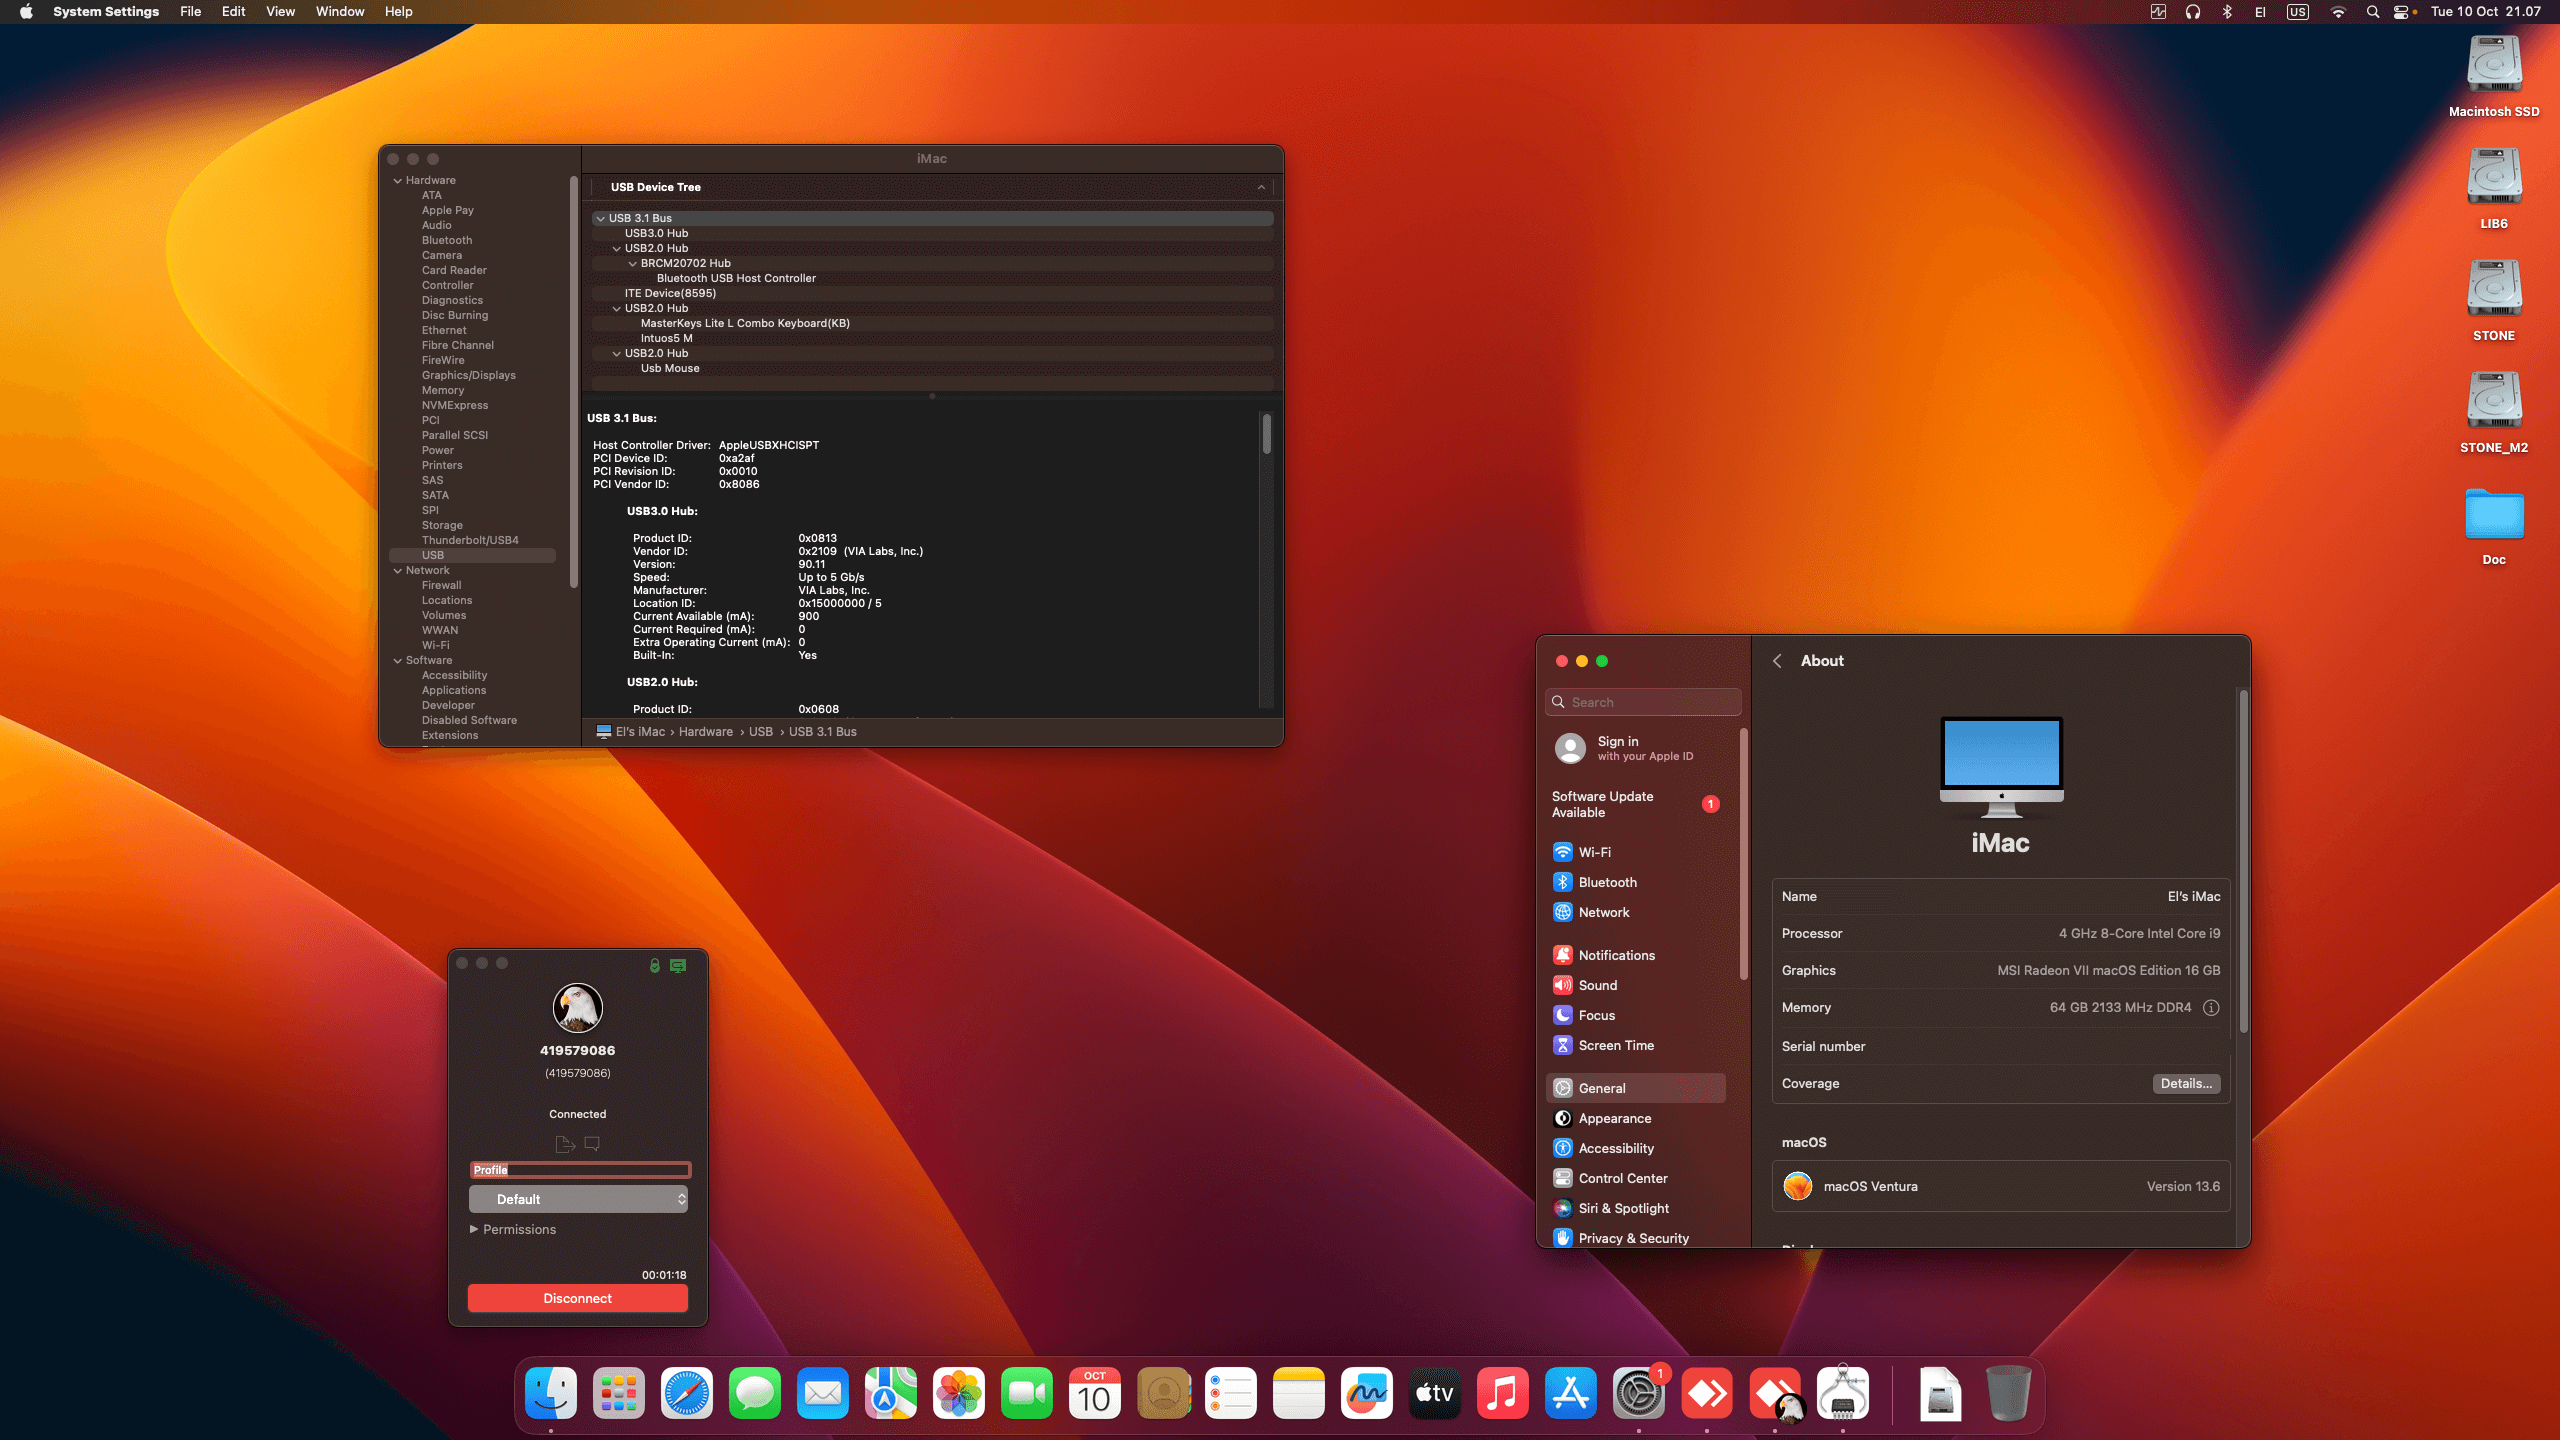Click the Search field in System Settings

click(1643, 702)
